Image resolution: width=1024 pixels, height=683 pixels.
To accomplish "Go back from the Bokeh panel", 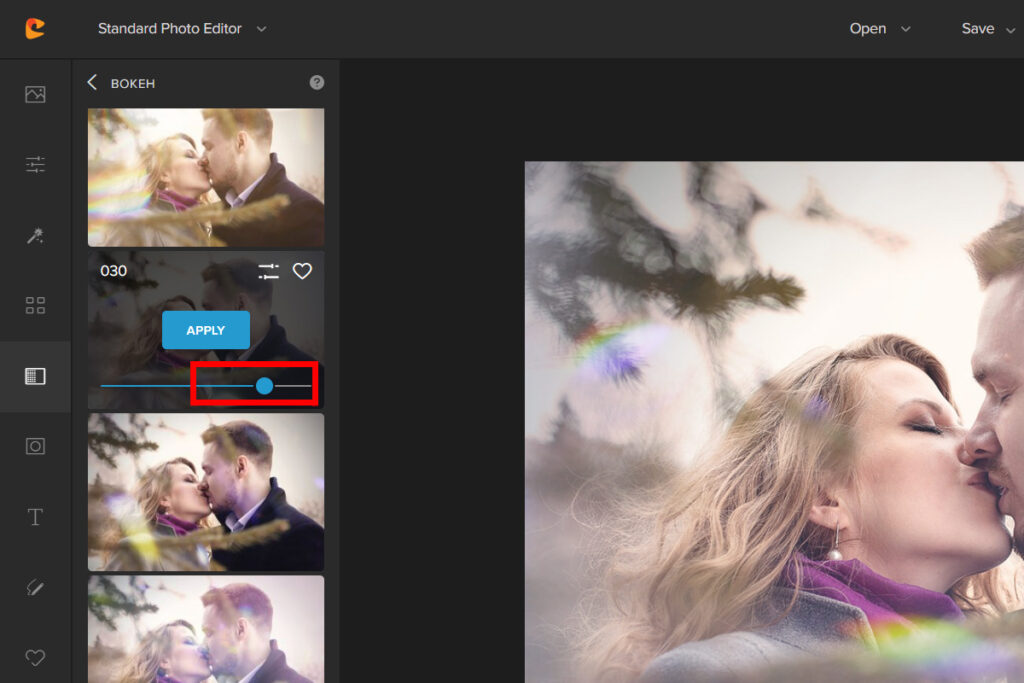I will click(92, 83).
